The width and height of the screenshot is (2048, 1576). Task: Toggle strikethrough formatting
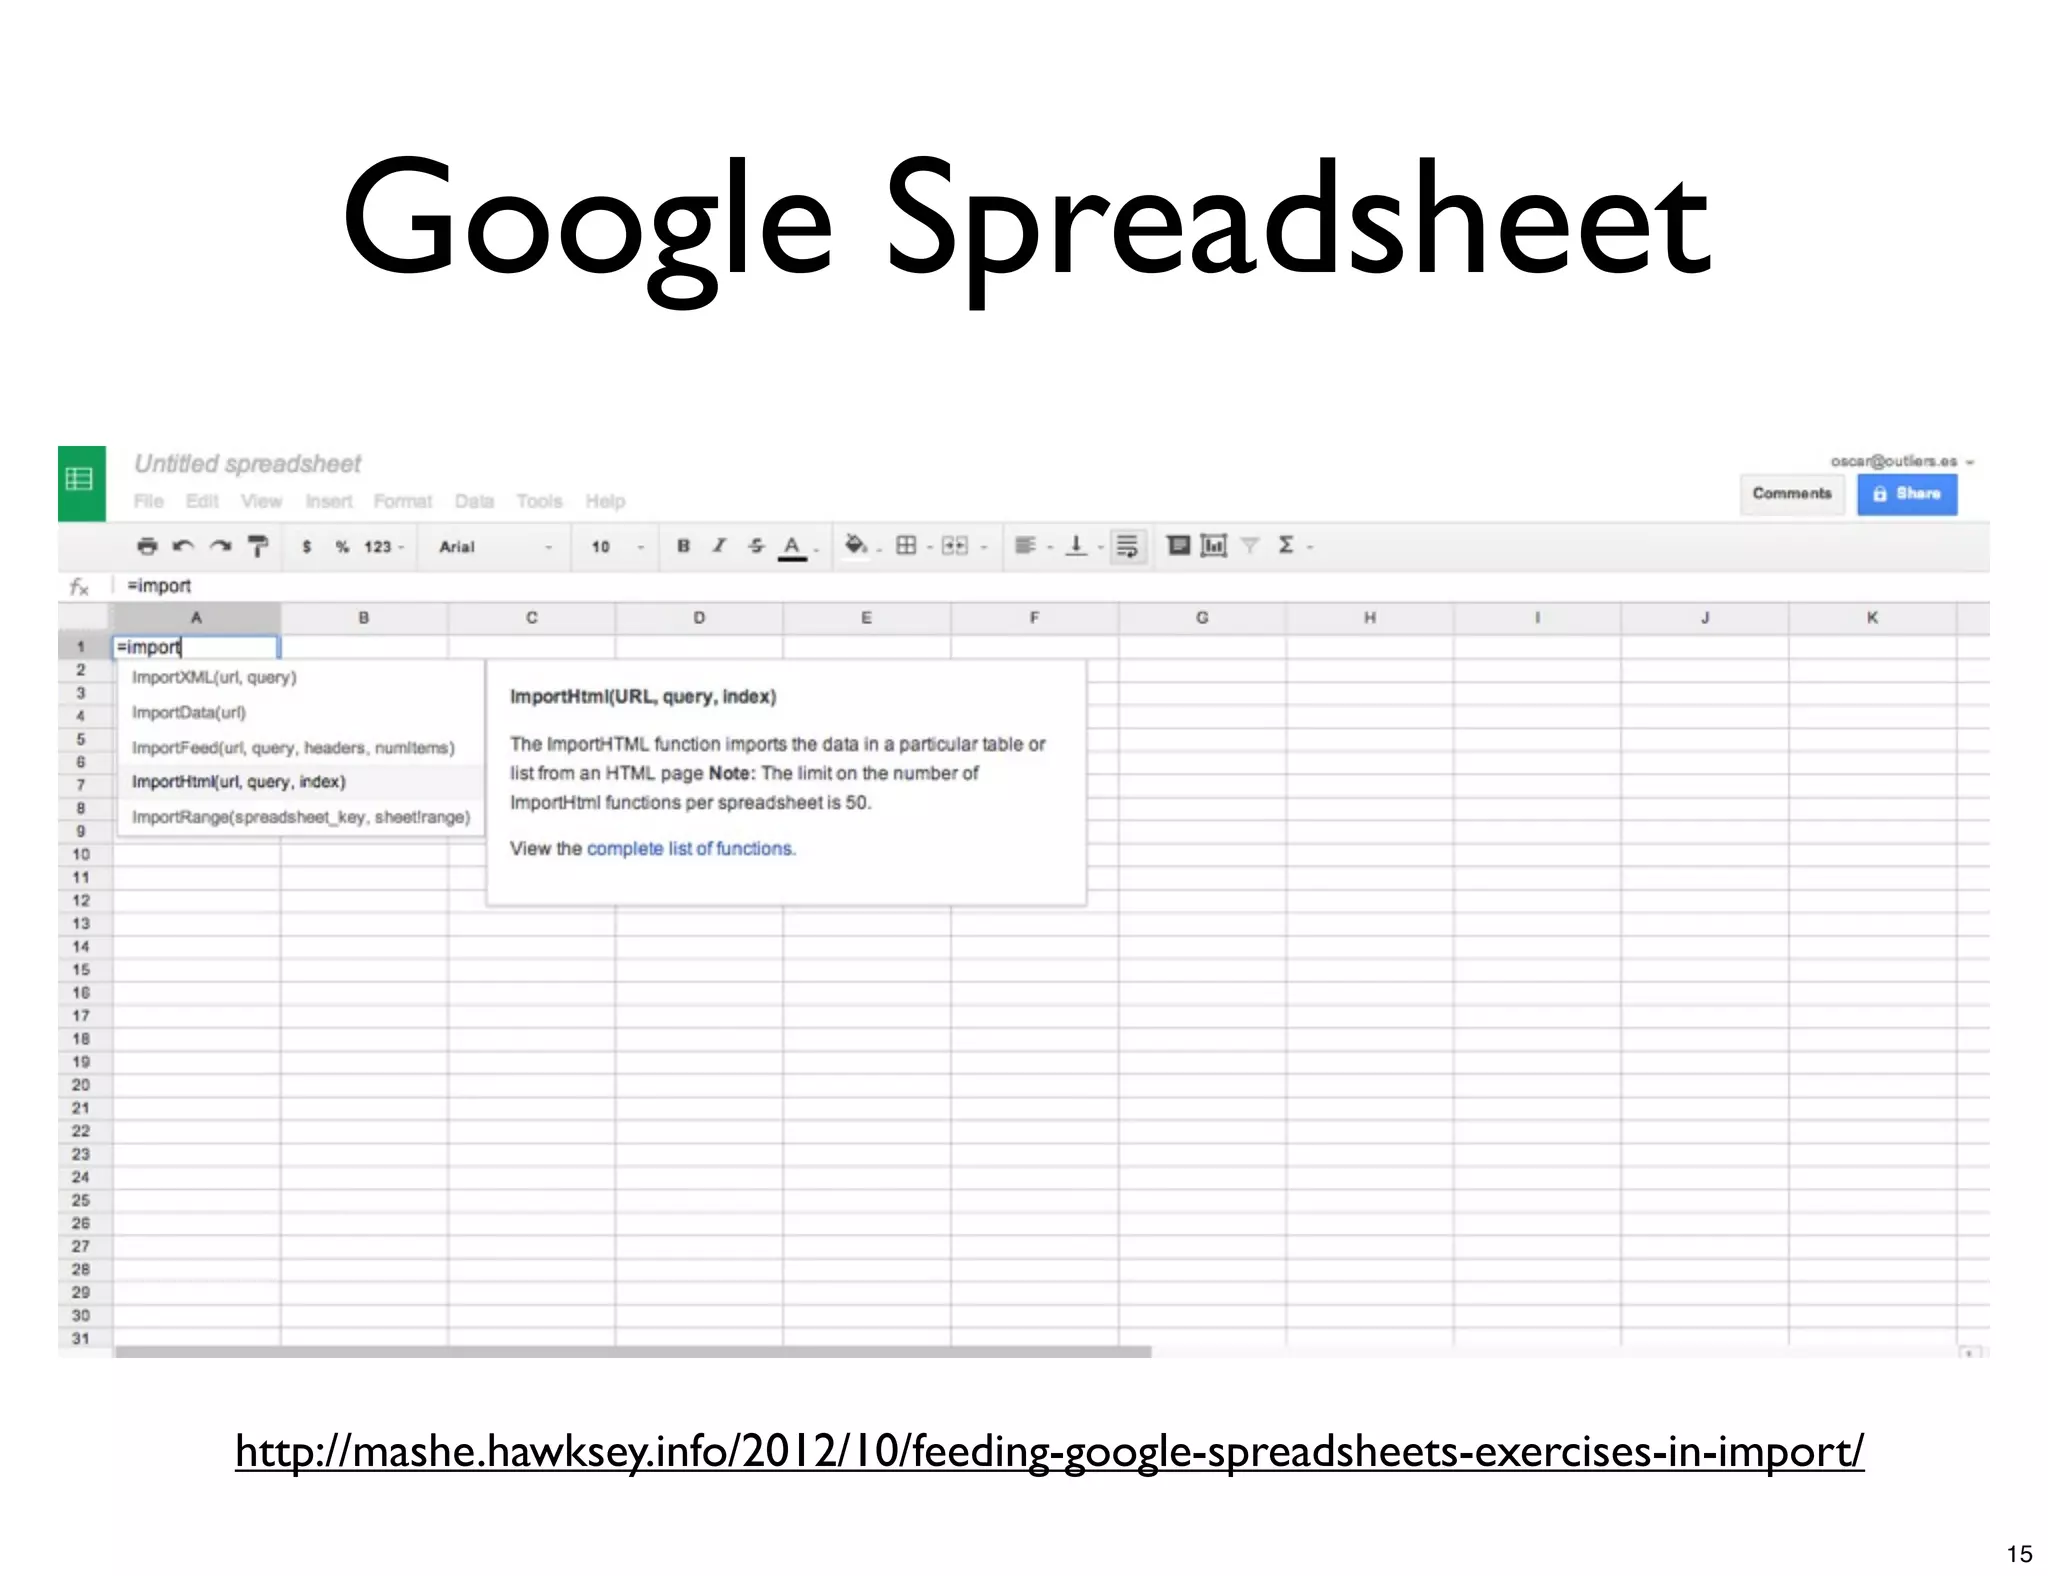point(756,546)
